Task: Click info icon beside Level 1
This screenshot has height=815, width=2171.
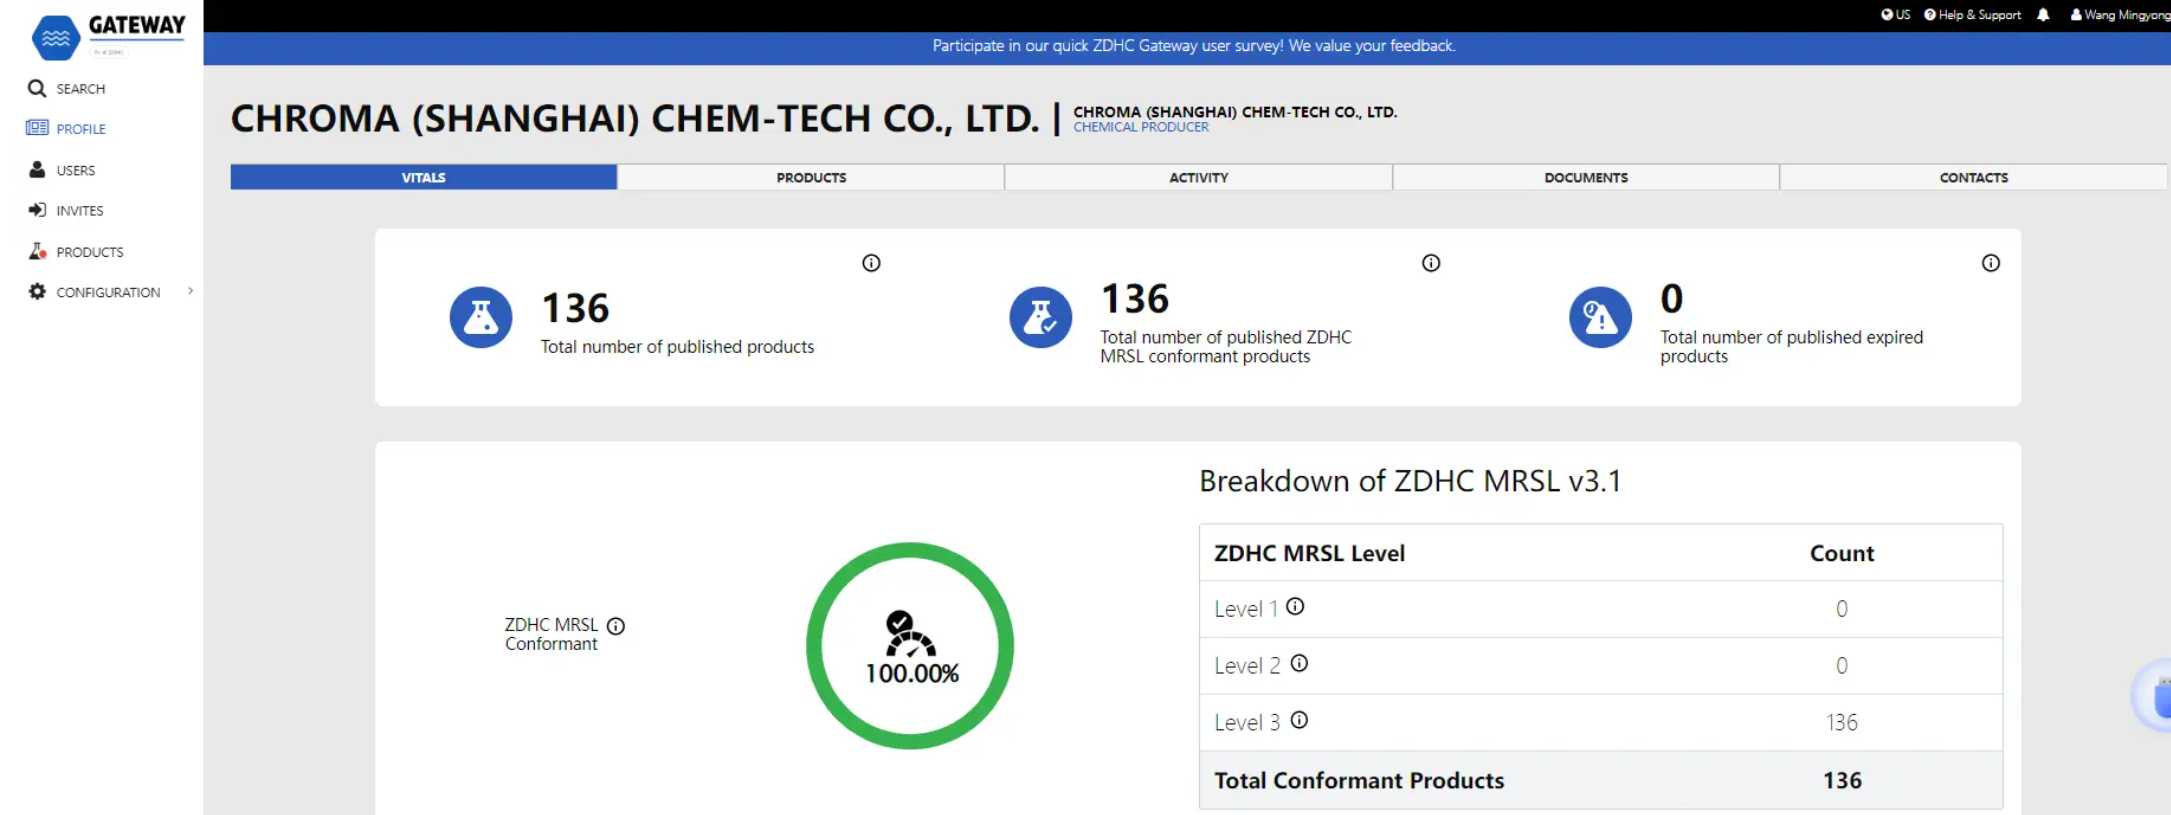Action: [x=1295, y=606]
